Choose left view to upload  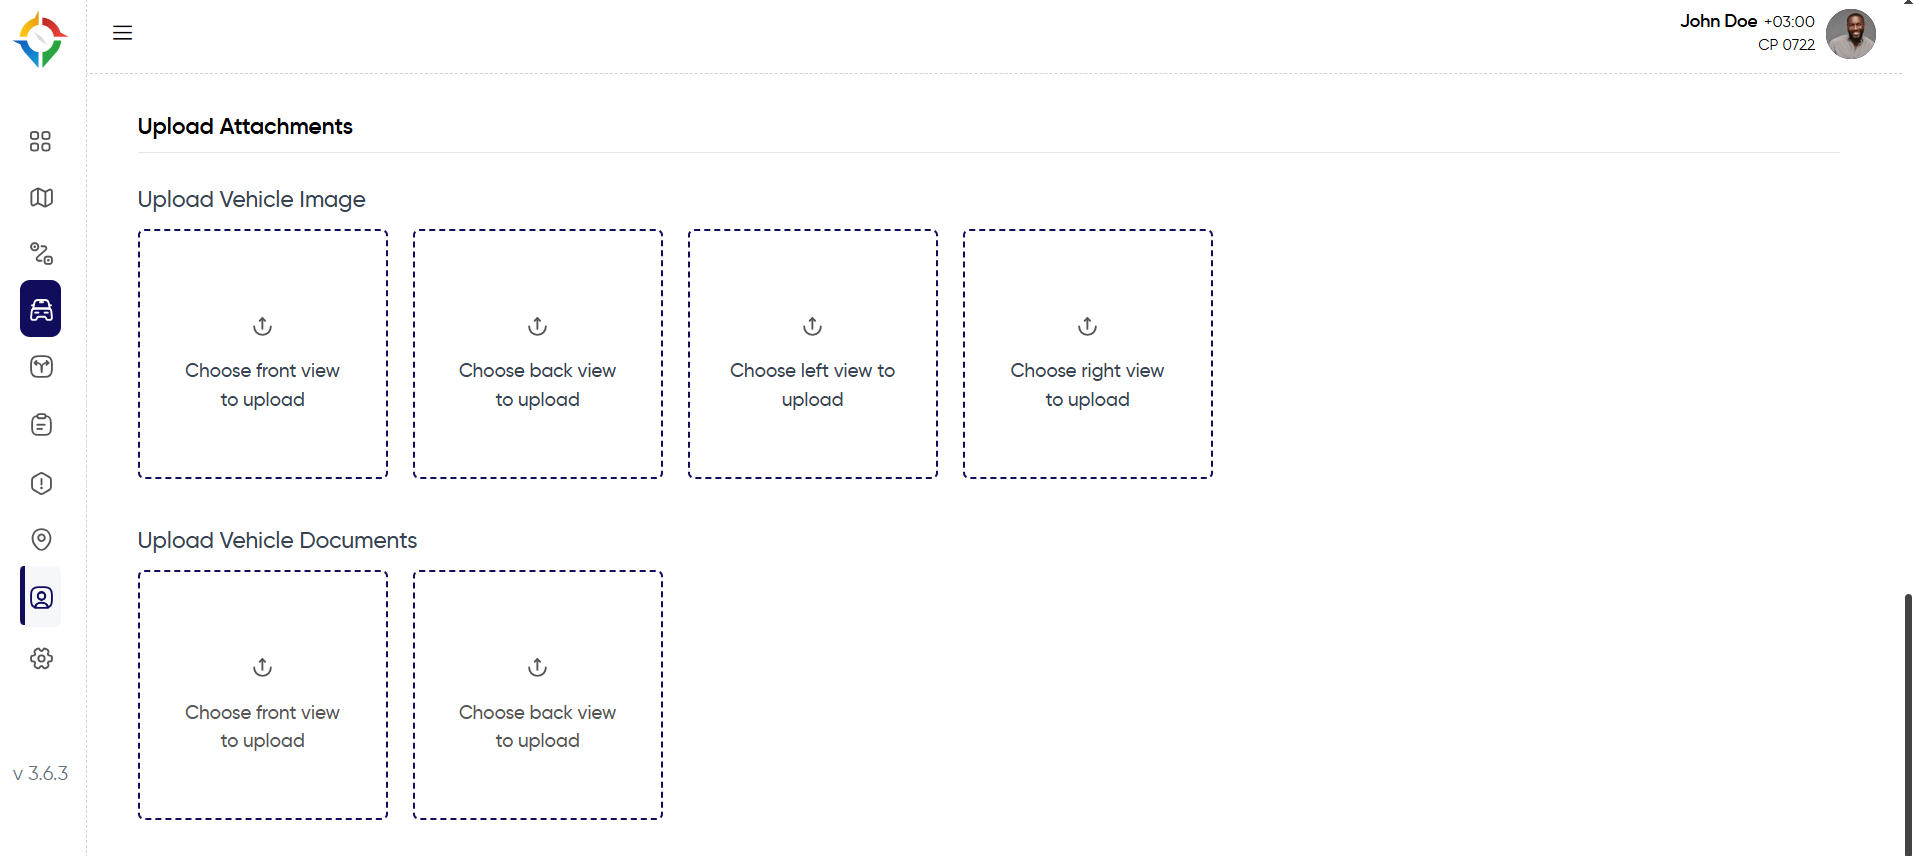coord(813,354)
